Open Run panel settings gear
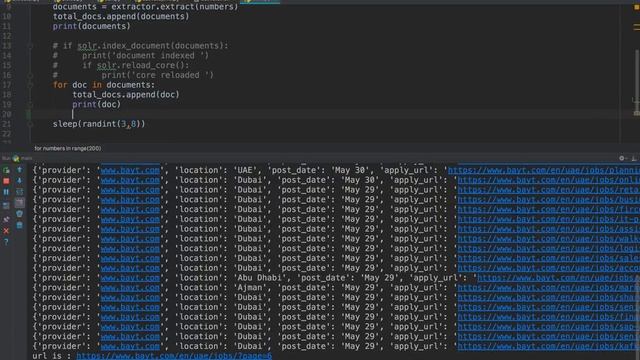The width and height of the screenshot is (640, 360). pyautogui.click(x=622, y=158)
